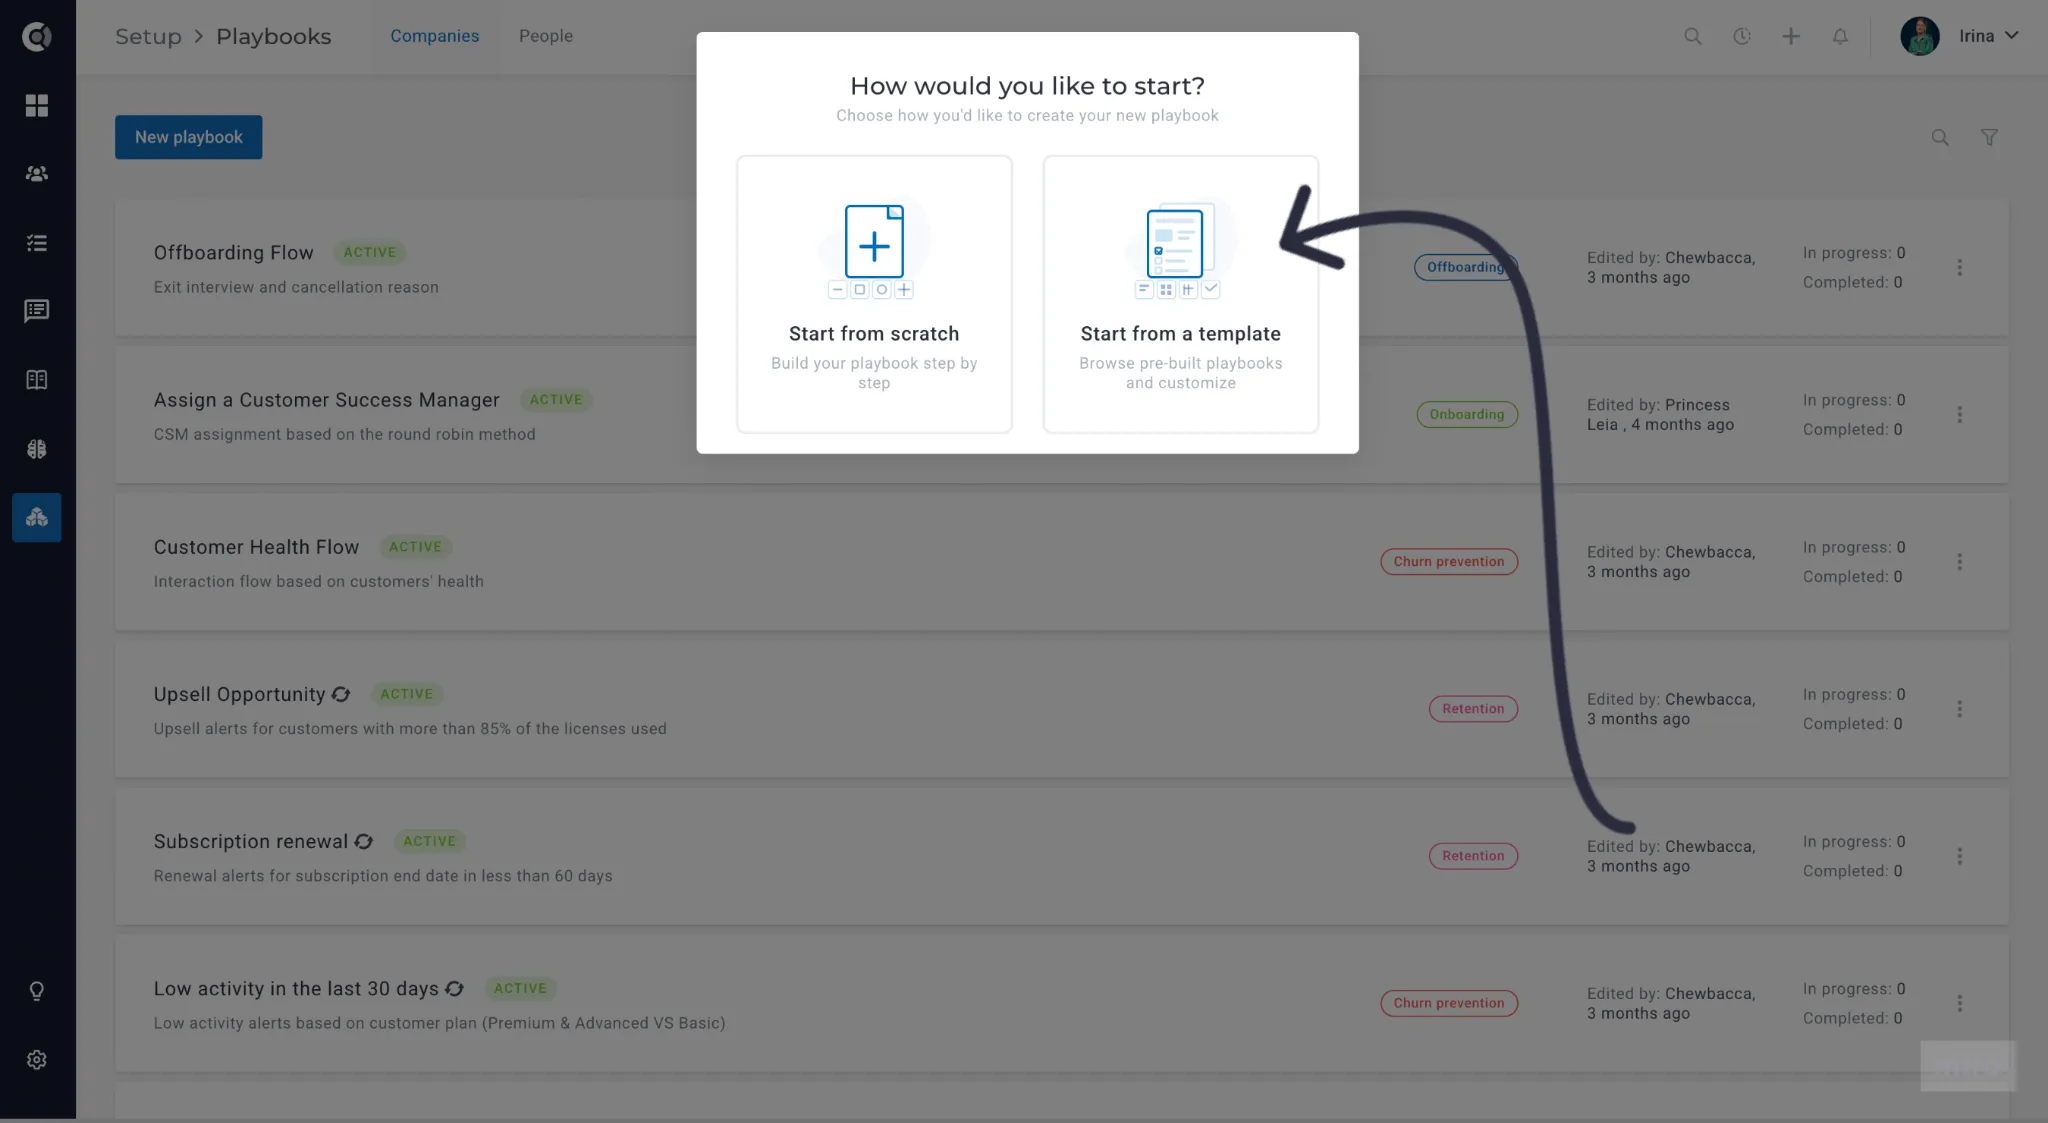Open the conversations message icon in sidebar
This screenshot has width=2048, height=1123.
click(x=37, y=311)
